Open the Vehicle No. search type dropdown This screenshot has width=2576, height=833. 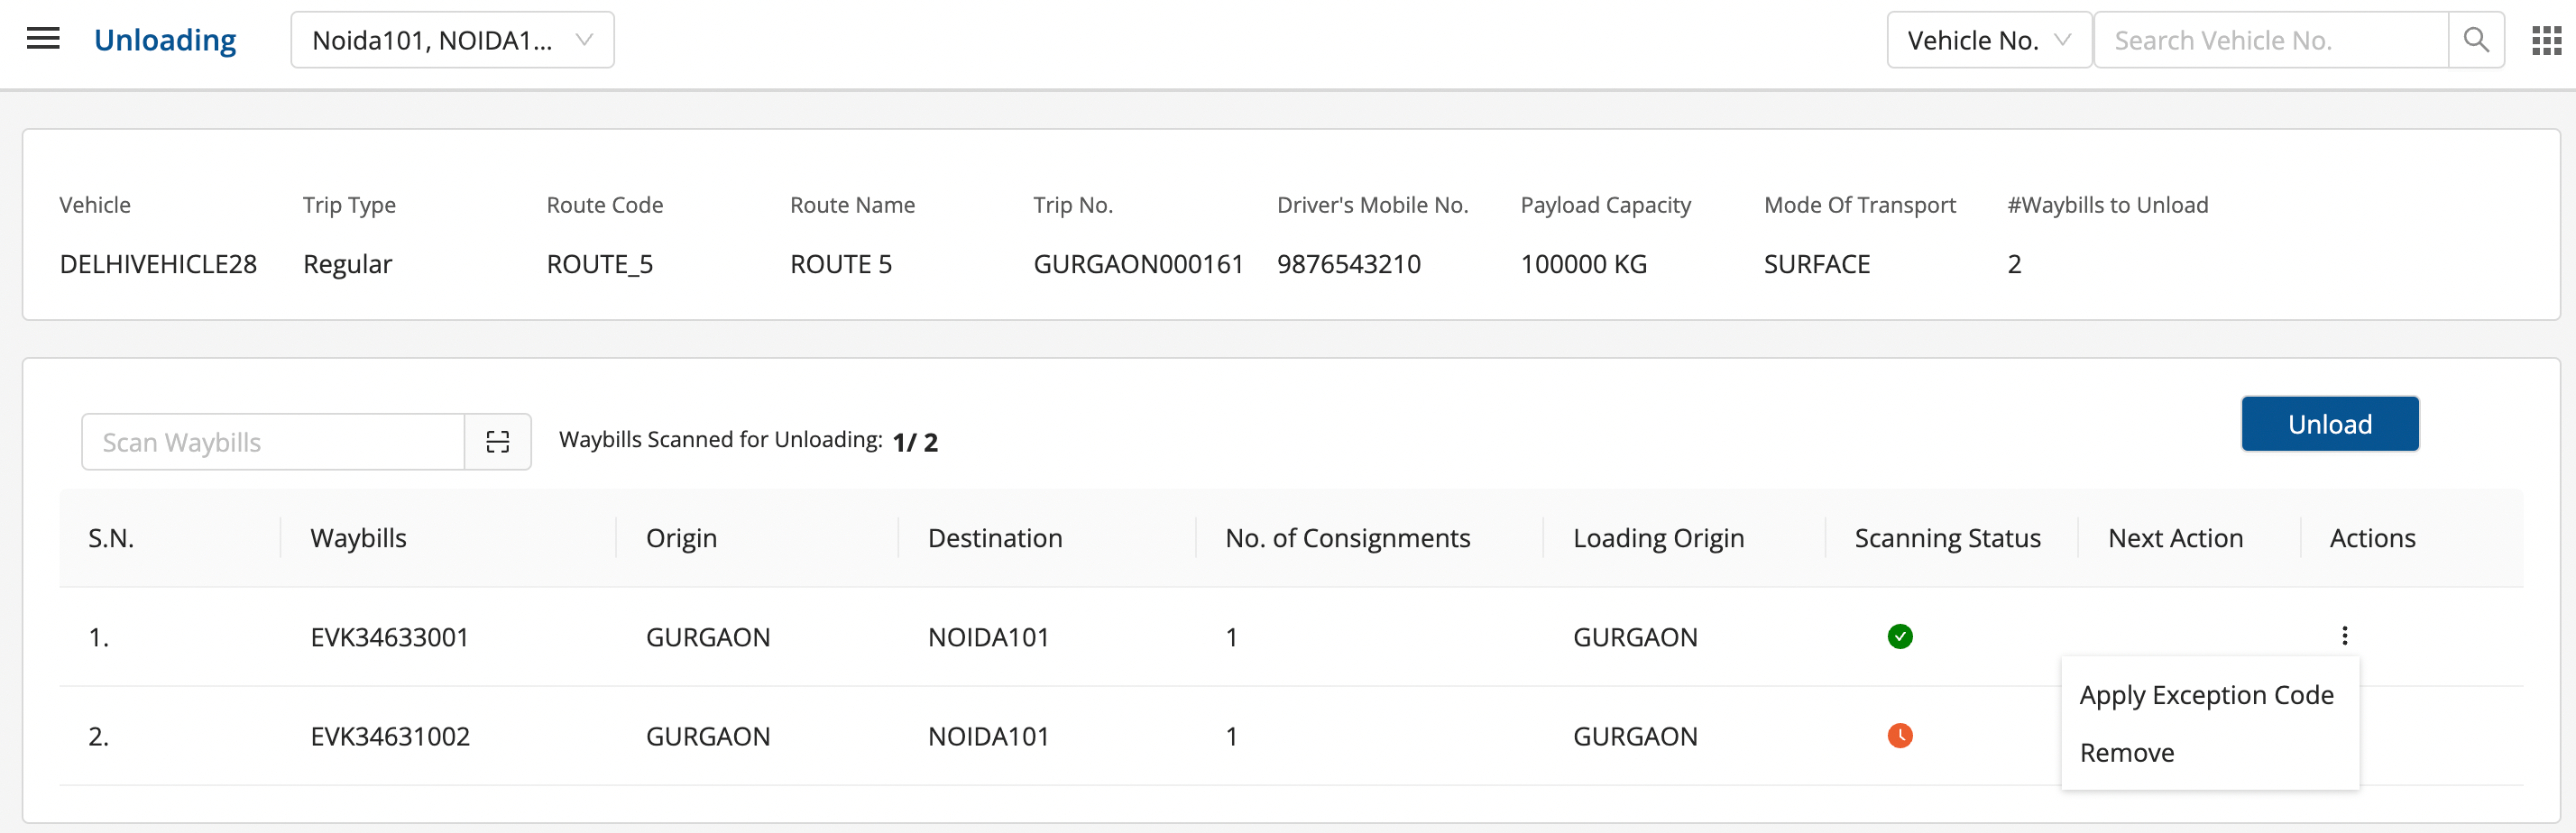pyautogui.click(x=1987, y=40)
